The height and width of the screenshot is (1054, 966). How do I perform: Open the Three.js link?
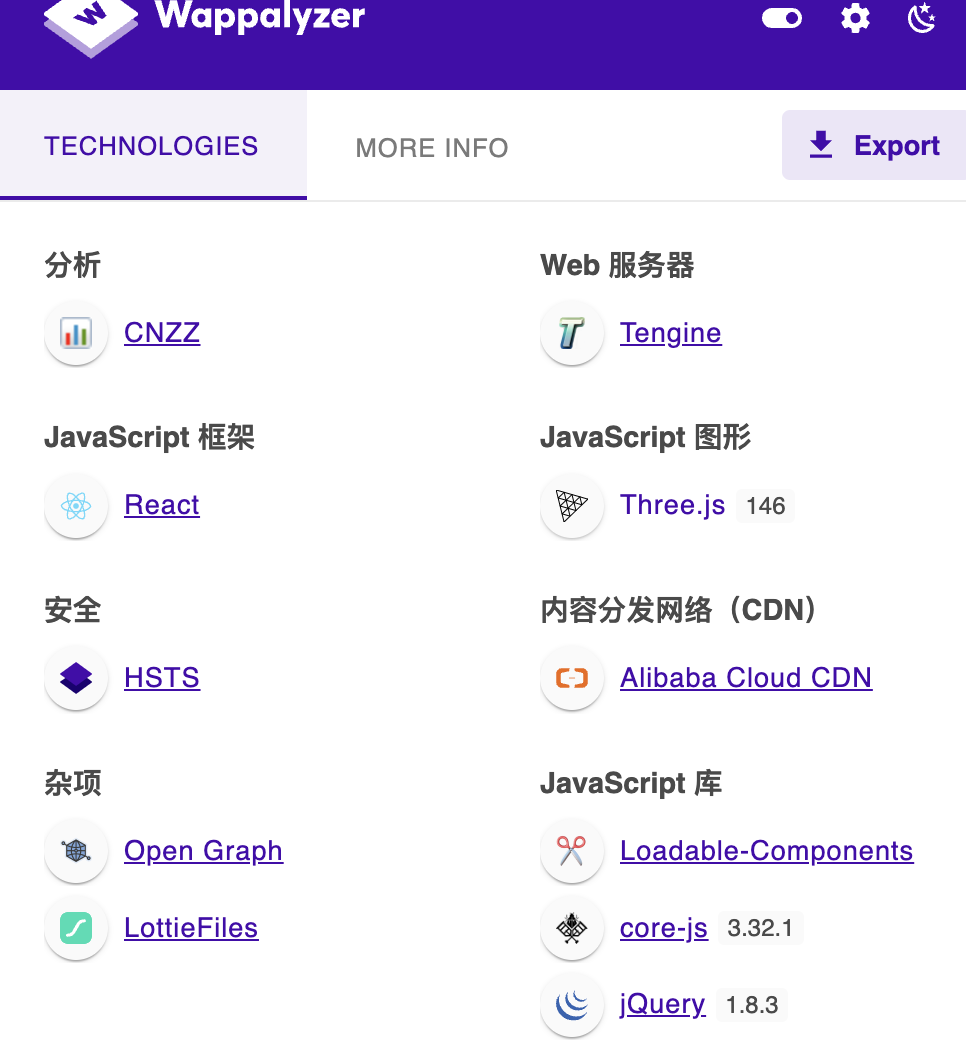click(672, 505)
